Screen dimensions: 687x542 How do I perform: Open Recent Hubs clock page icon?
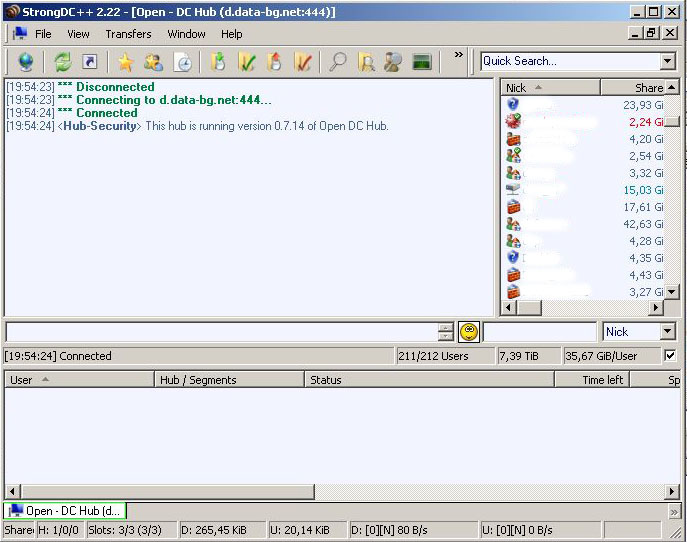[183, 61]
